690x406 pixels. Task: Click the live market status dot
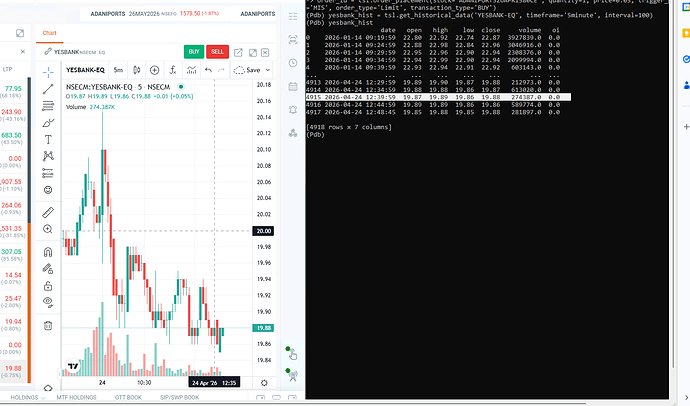pyautogui.click(x=181, y=87)
